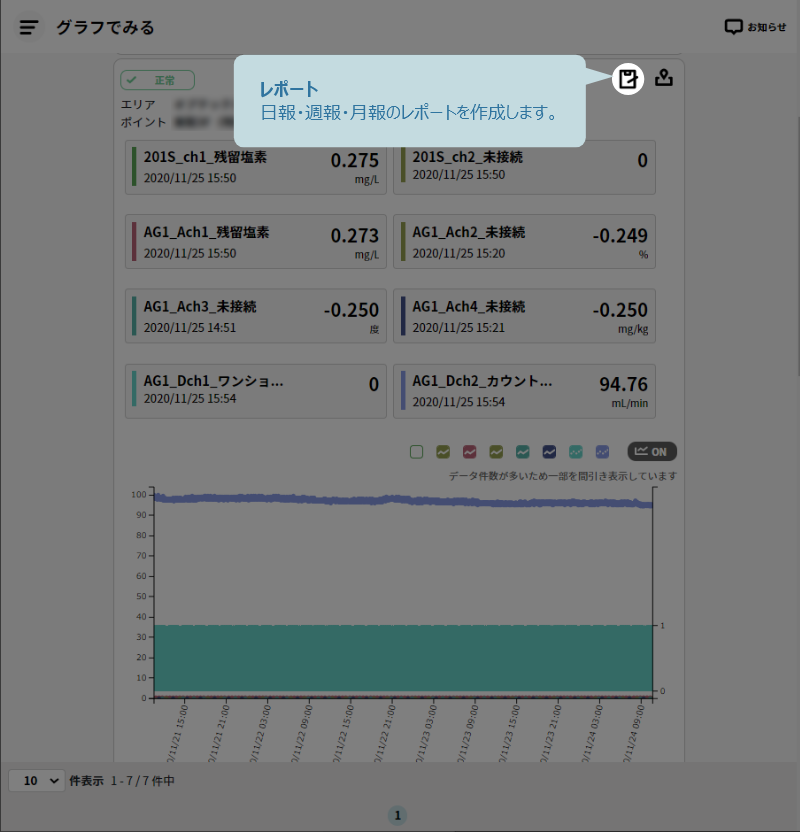Toggle the empty white legend checkbox

tap(416, 452)
